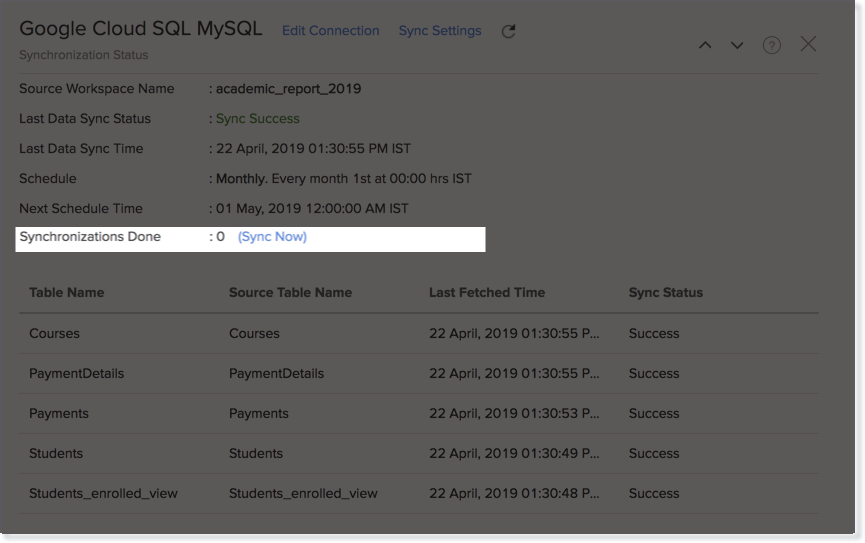This screenshot has height=543, width=865.
Task: Click the Sync Success status text
Action: [x=259, y=118]
